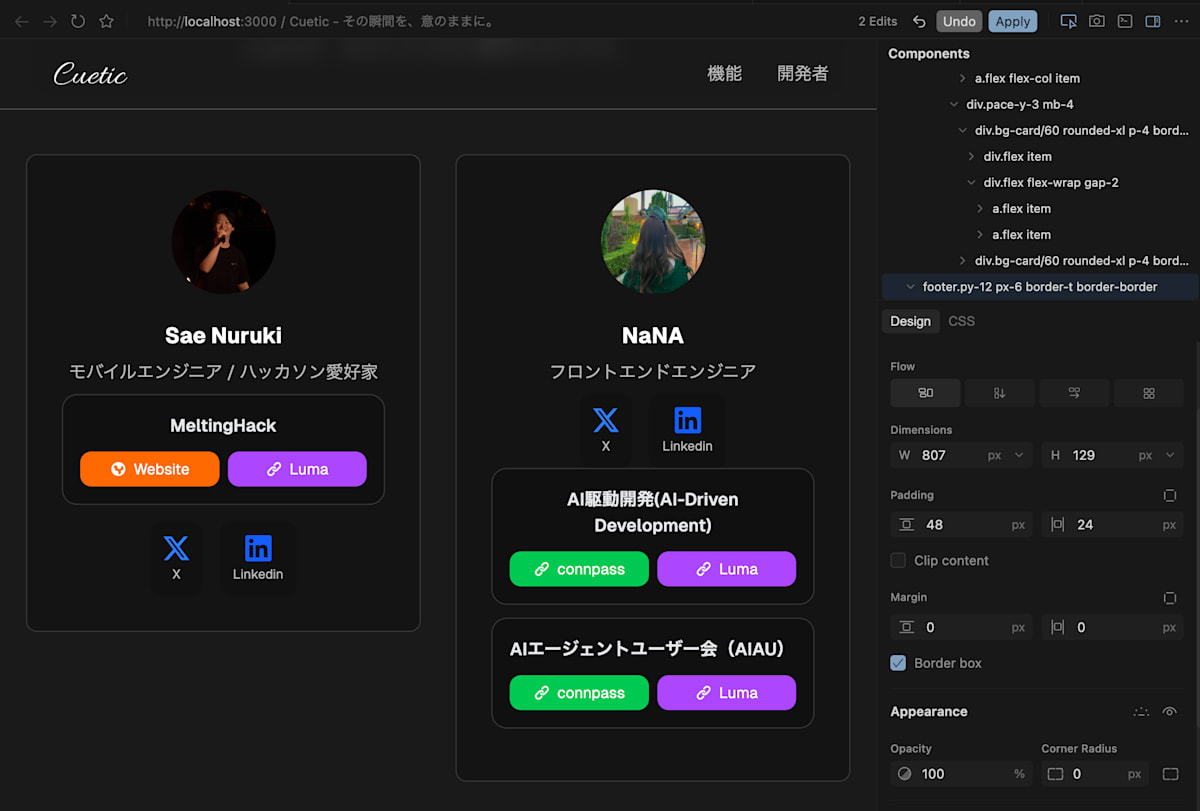Switch to the CSS tab
The height and width of the screenshot is (811, 1200).
tap(961, 321)
